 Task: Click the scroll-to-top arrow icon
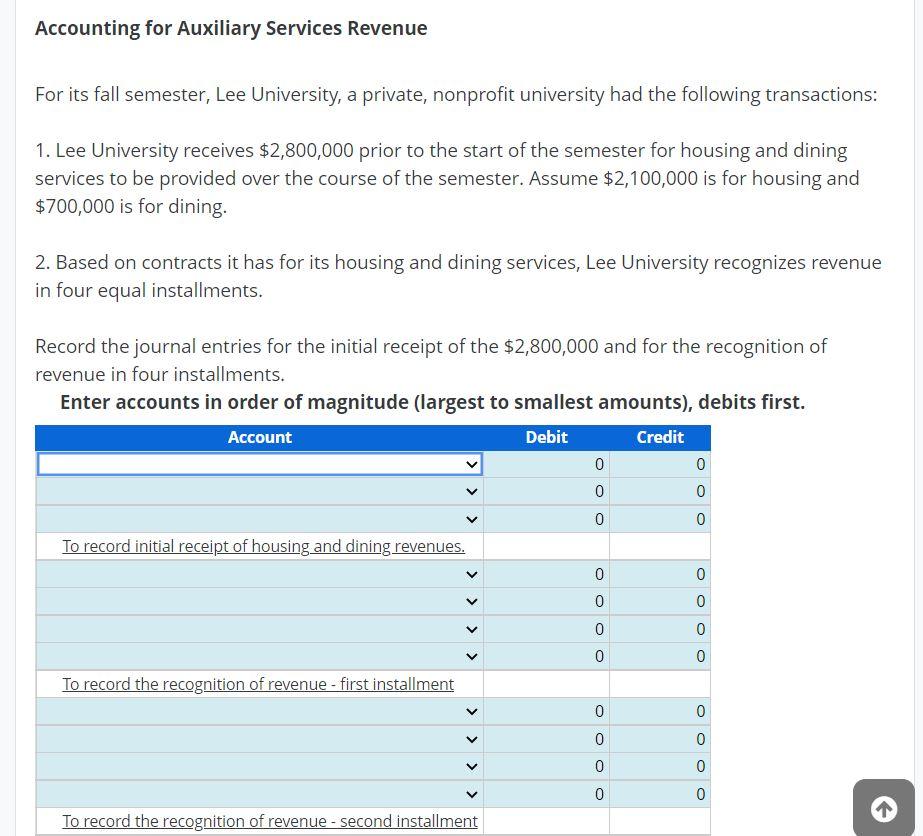pos(883,808)
